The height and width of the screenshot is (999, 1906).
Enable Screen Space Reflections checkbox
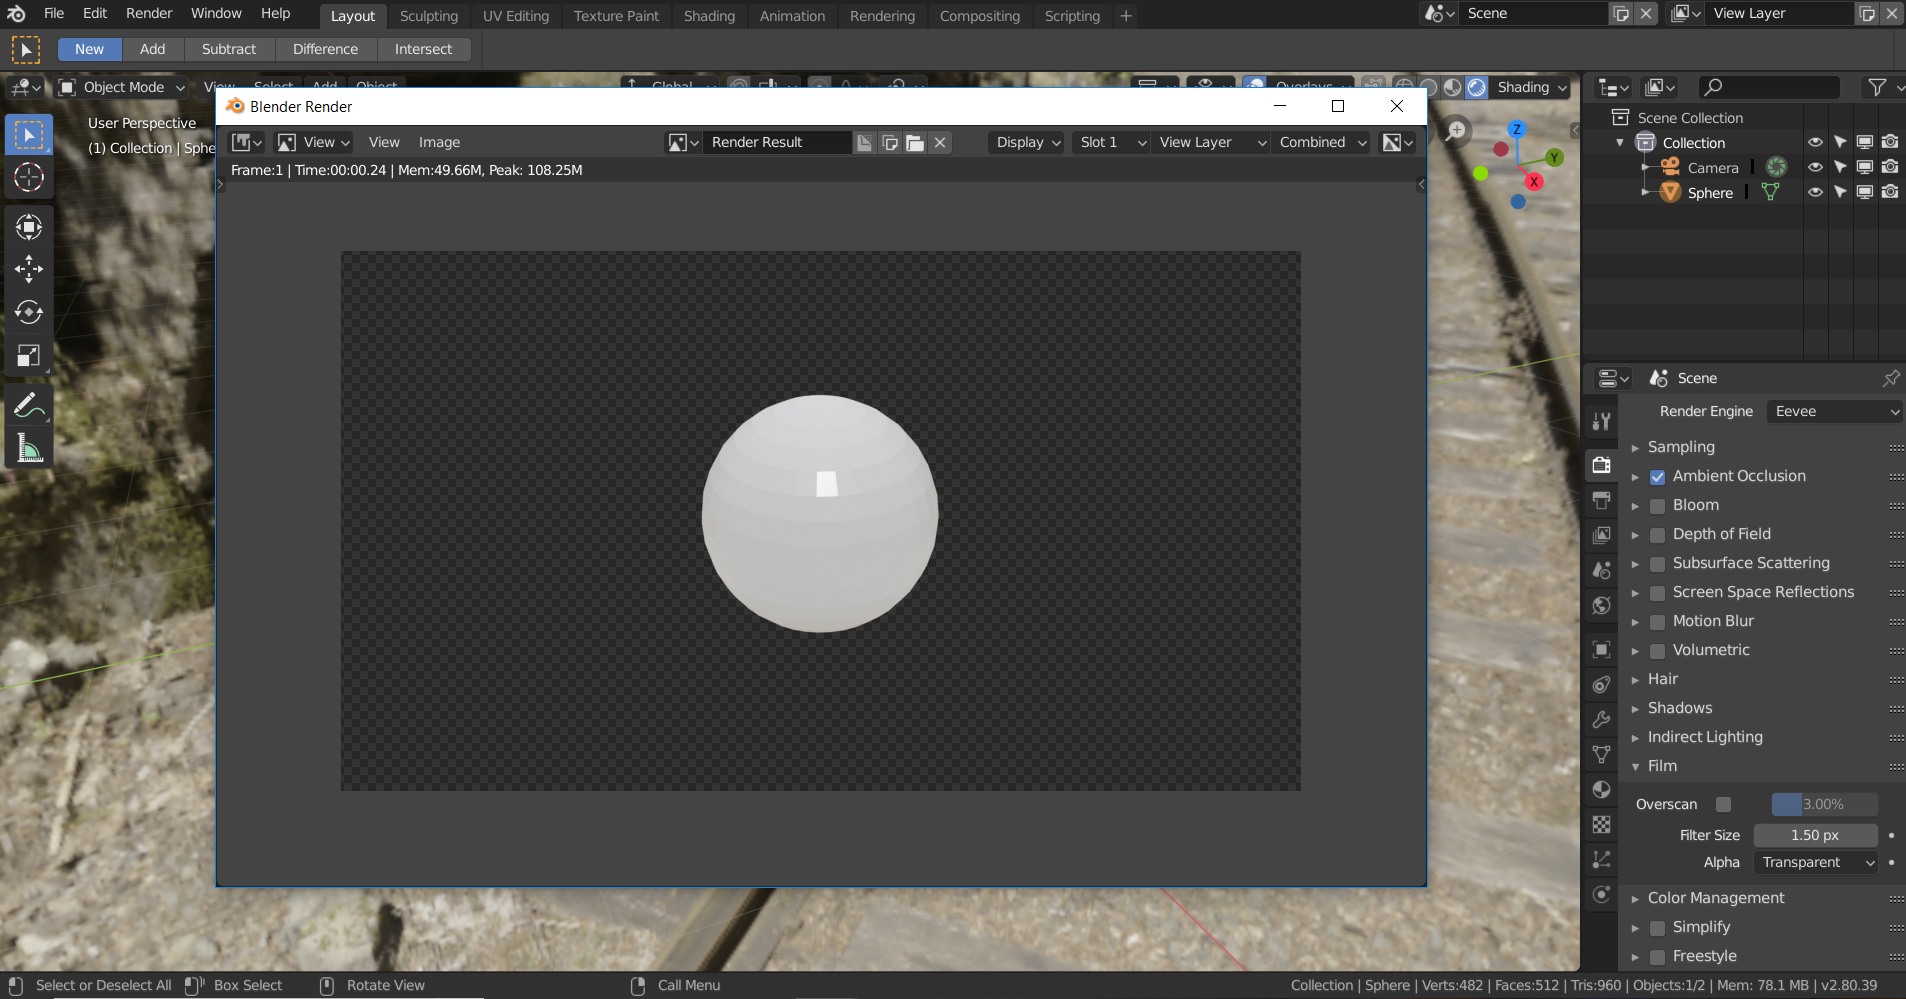coord(1657,593)
